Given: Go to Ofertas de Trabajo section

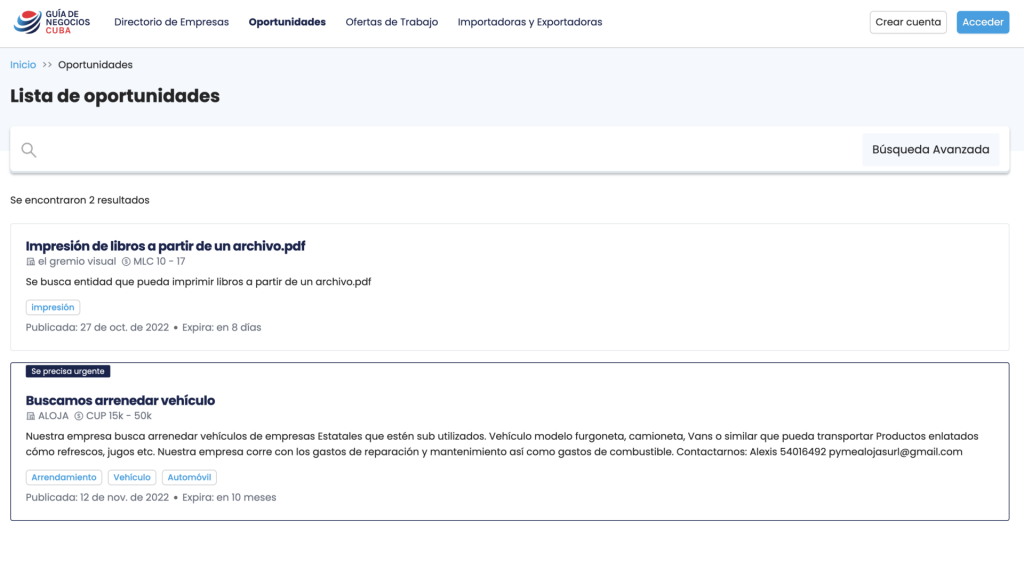Looking at the screenshot, I should (391, 22).
